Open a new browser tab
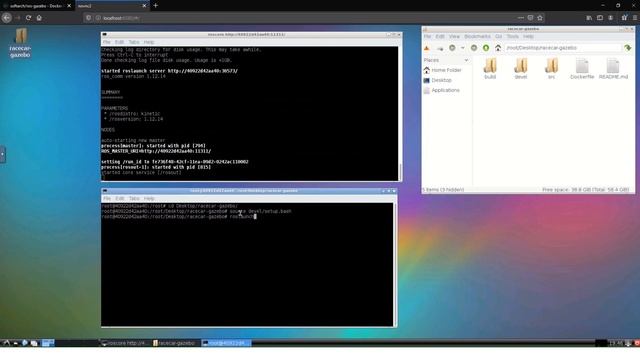Viewport: 640px width, 360px height. (156, 6)
